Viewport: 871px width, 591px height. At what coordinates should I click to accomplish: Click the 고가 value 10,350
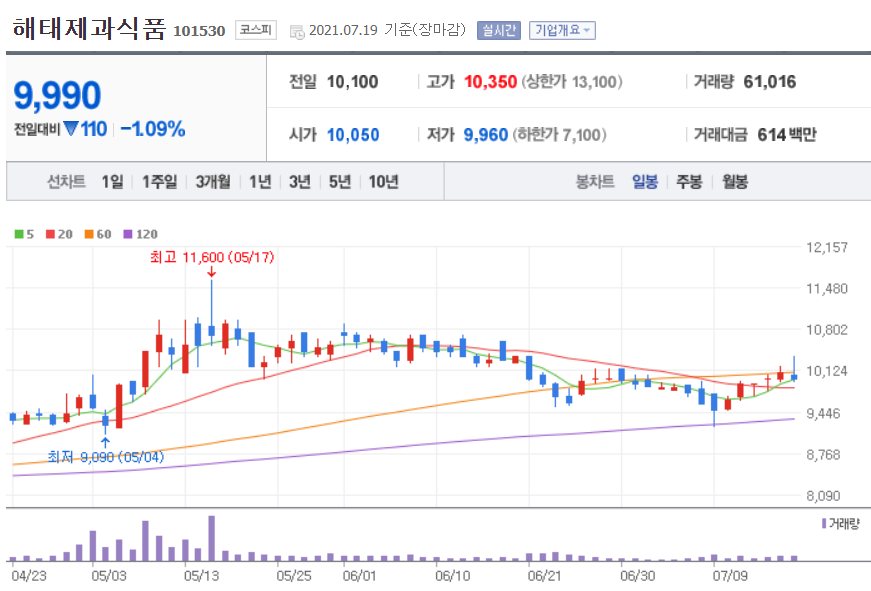(490, 82)
